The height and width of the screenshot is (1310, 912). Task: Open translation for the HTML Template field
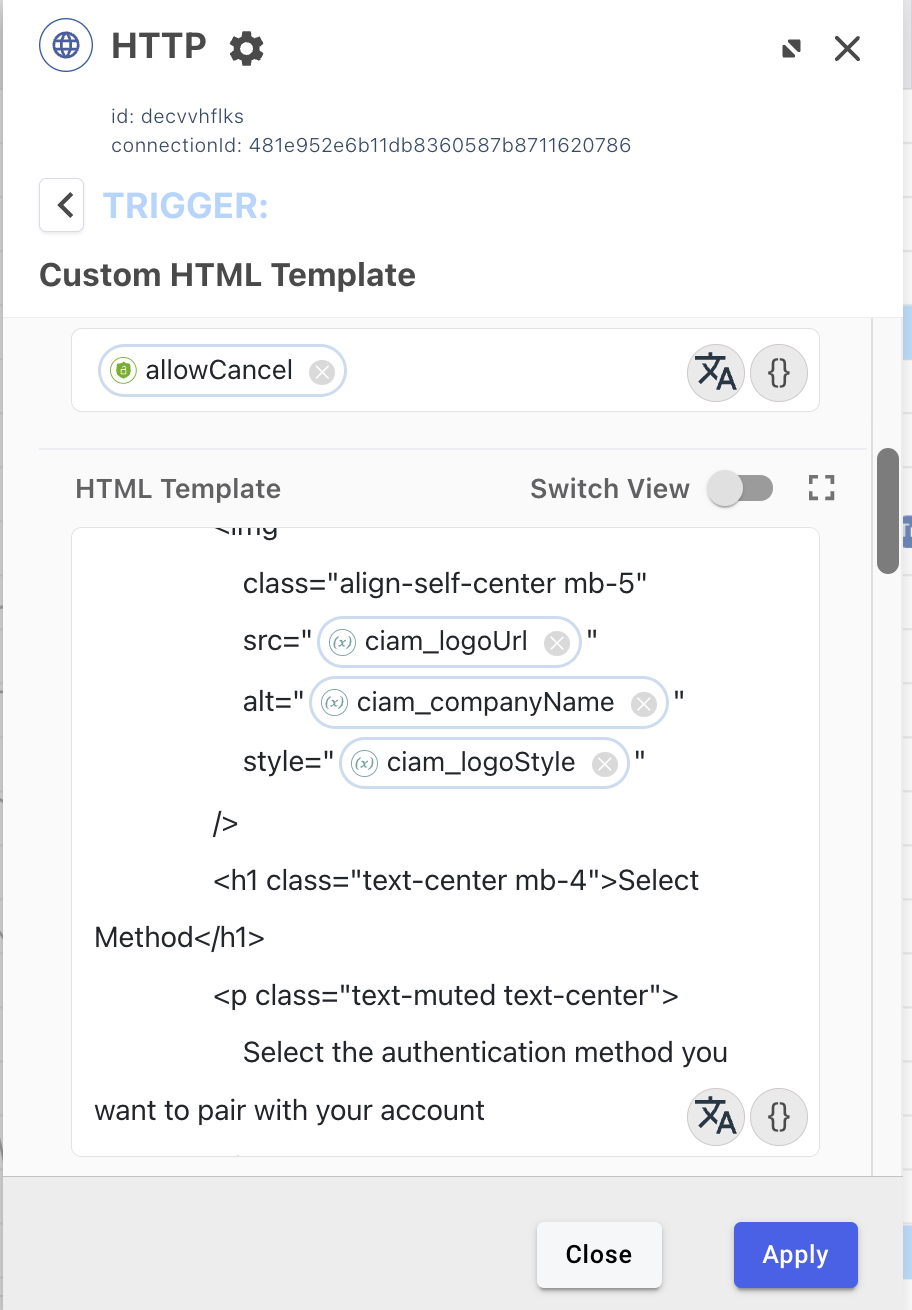[716, 1116]
